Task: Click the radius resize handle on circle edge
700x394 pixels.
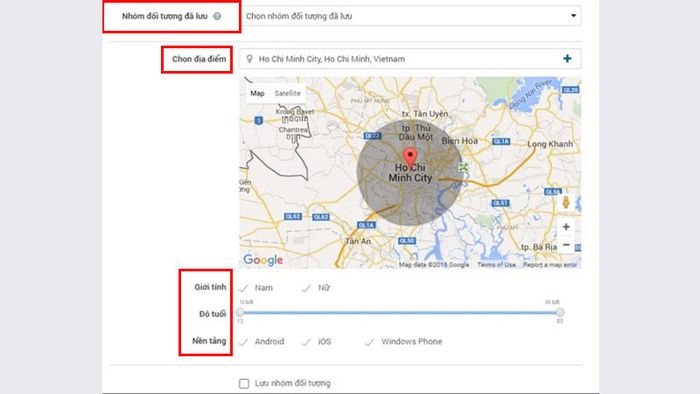Action: 463,167
